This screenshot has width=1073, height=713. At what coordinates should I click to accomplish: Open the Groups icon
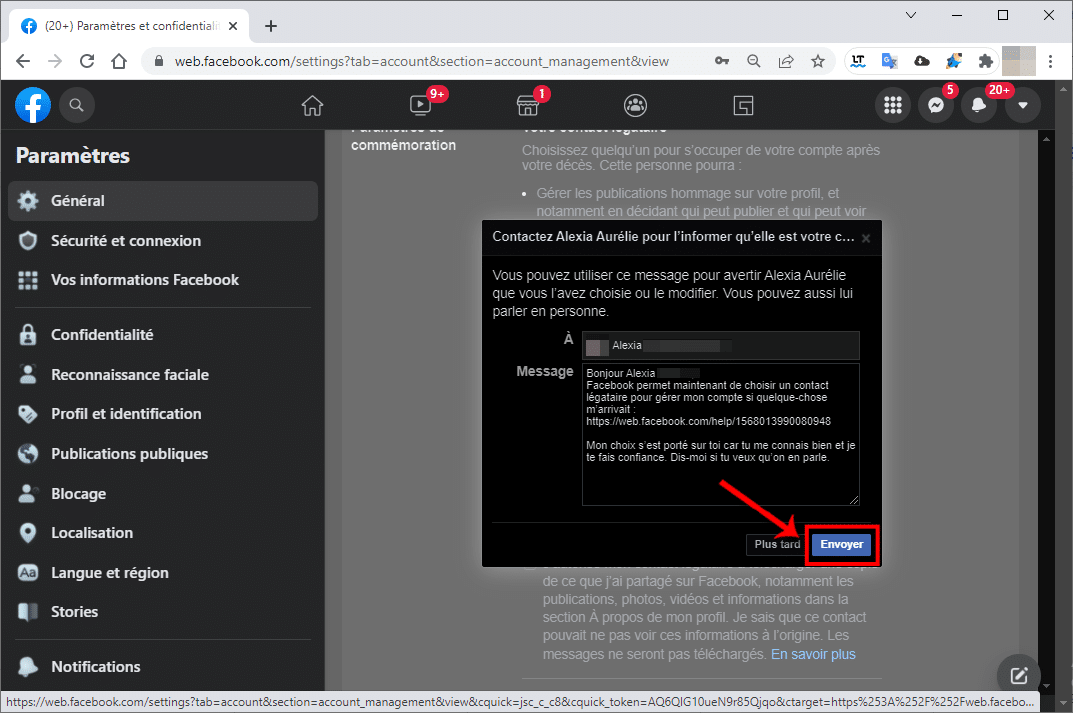coord(636,105)
